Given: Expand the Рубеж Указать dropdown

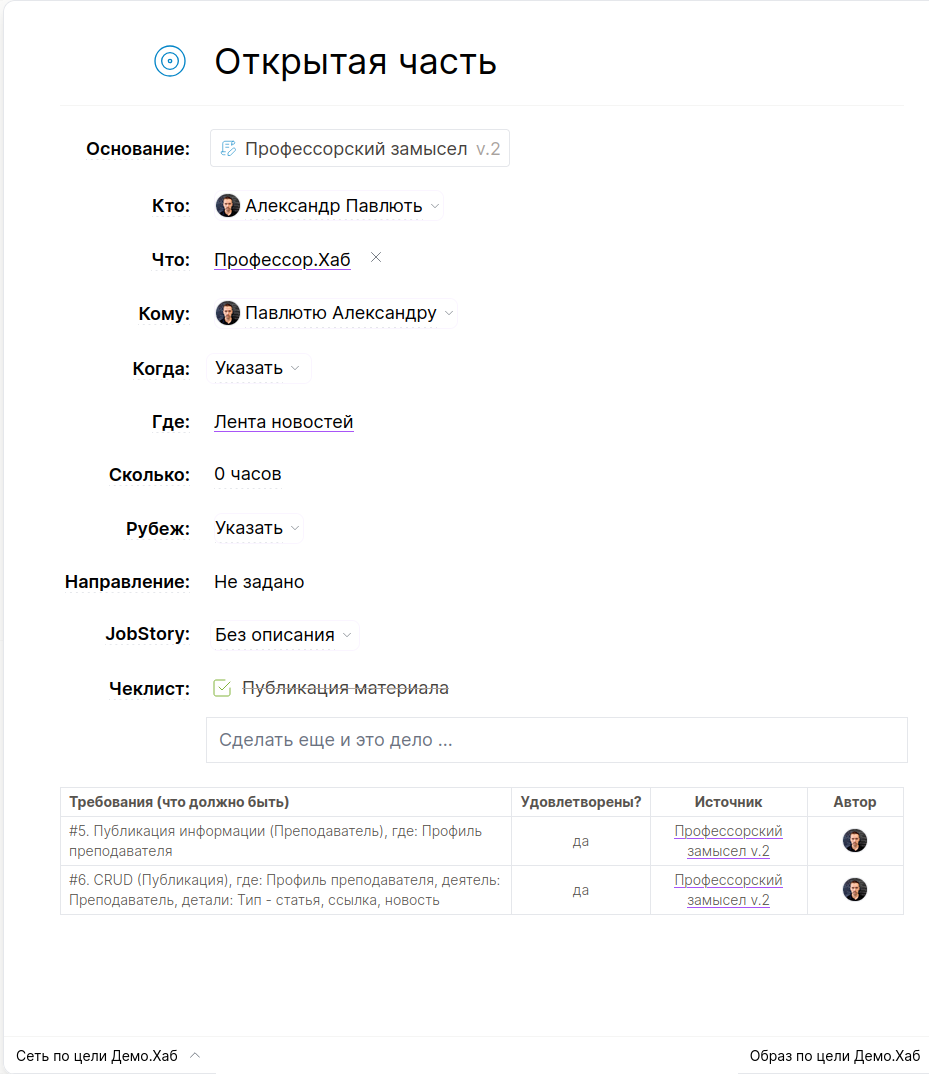Looking at the screenshot, I should (x=259, y=528).
